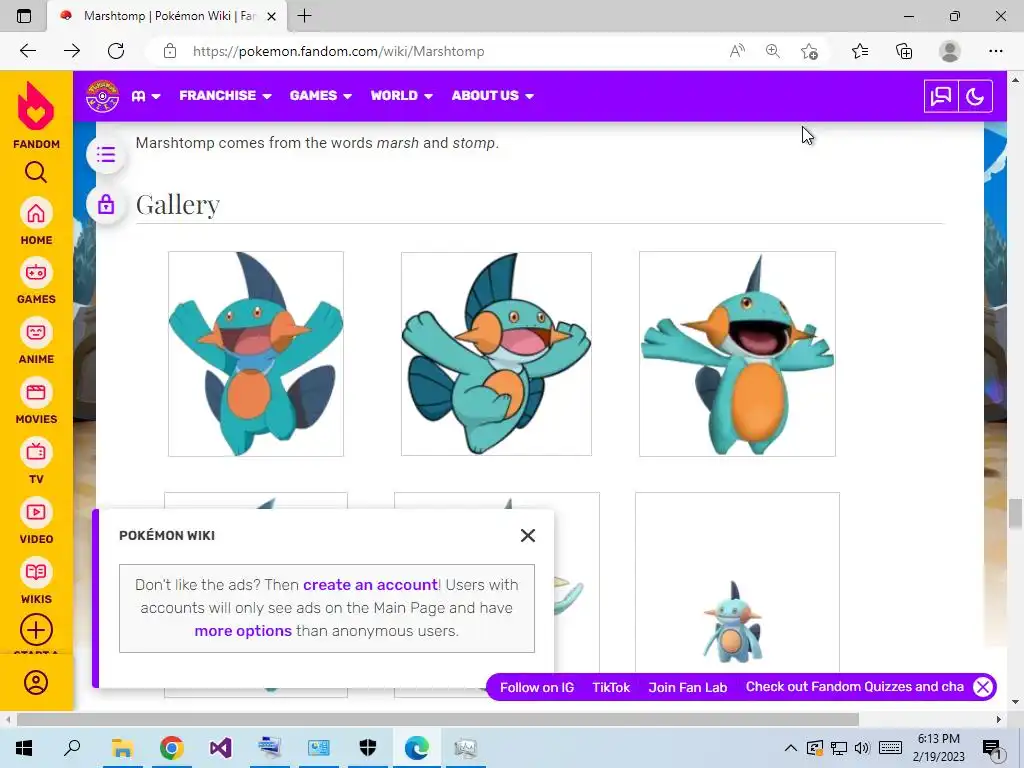This screenshot has width=1024, height=768.
Task: Expand the ABOUT US dropdown menu
Action: [492, 95]
